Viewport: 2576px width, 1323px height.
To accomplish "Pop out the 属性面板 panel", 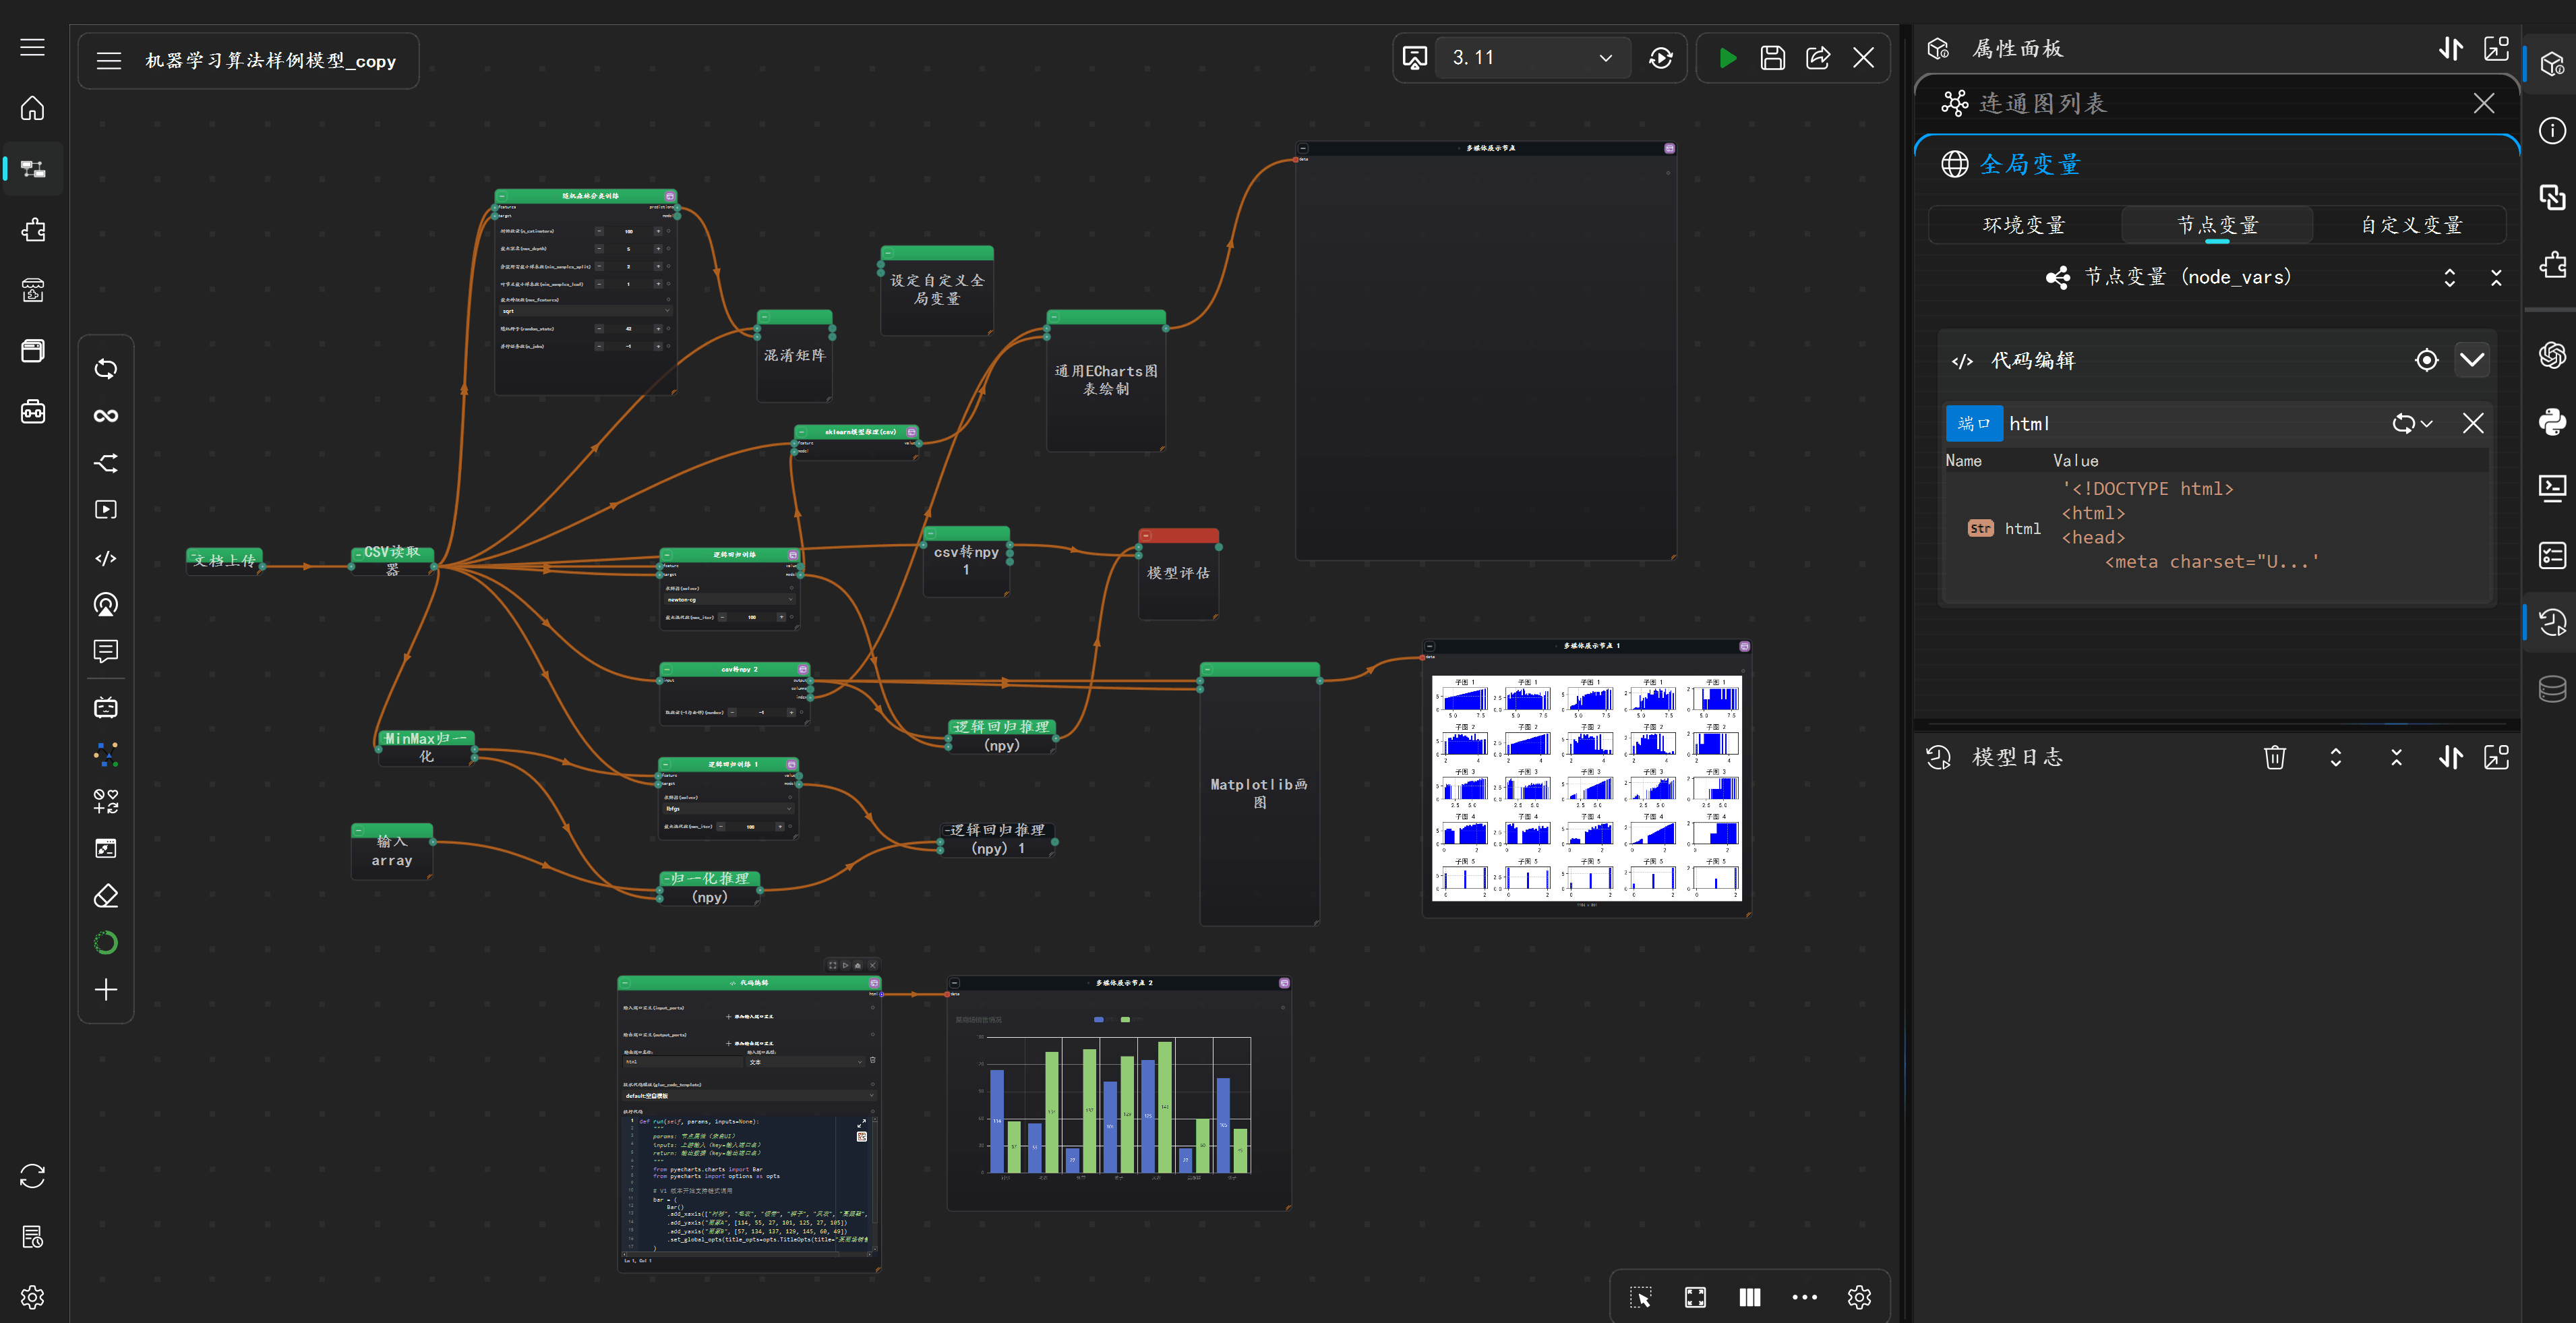I will pyautogui.click(x=2496, y=48).
